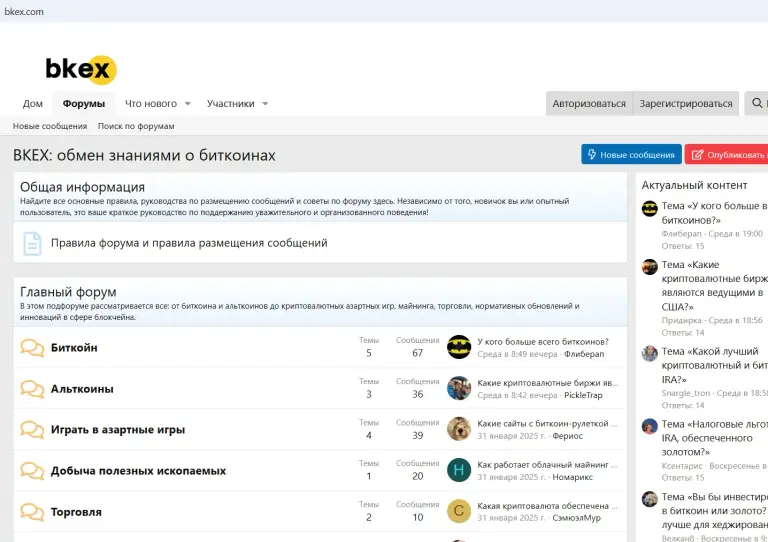Click dog avatar in gambling forum row
The image size is (768, 542).
point(459,429)
